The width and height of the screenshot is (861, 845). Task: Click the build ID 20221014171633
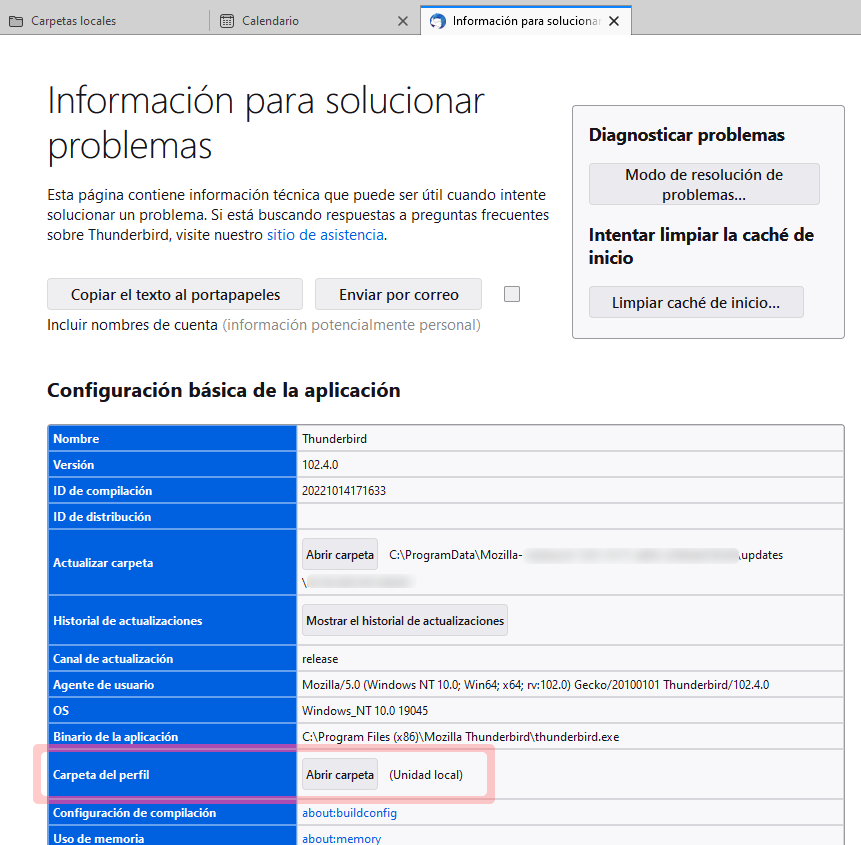pos(344,490)
